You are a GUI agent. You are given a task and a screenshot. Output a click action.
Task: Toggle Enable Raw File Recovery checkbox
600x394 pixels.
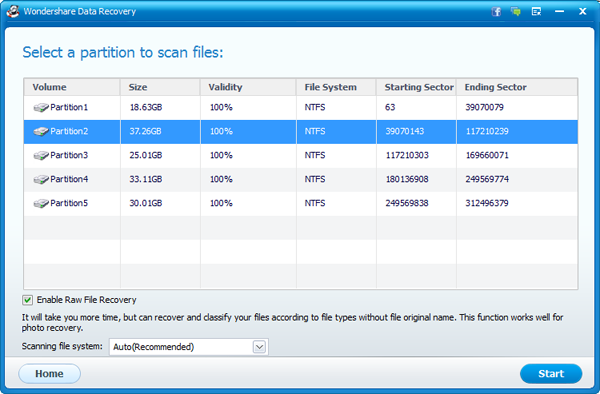pyautogui.click(x=27, y=300)
